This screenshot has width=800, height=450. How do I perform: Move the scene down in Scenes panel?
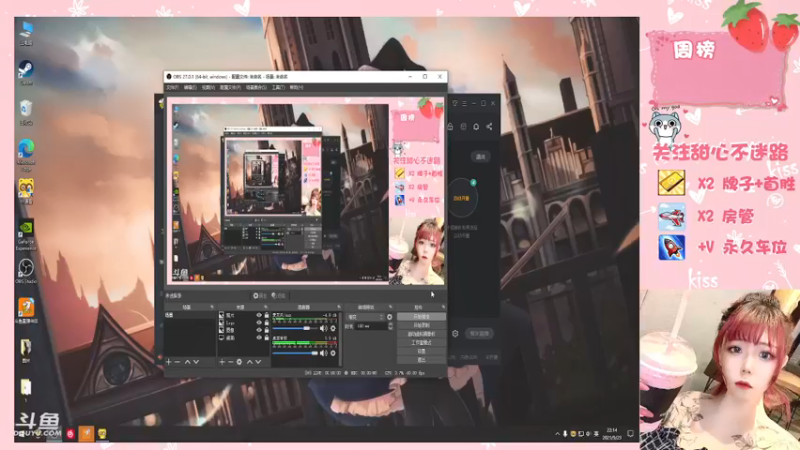point(196,362)
